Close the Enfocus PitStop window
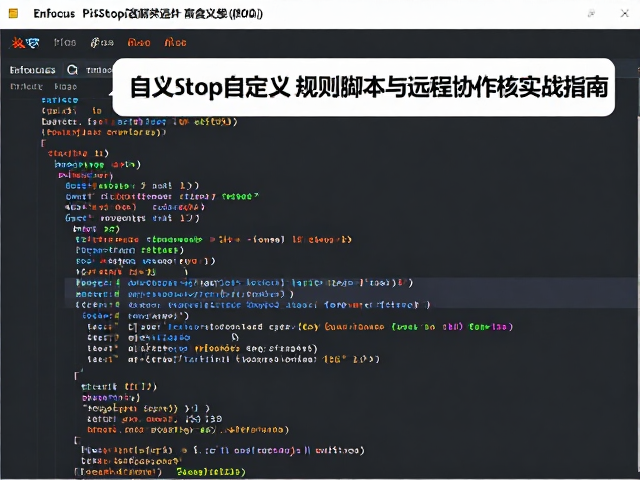The height and width of the screenshot is (480, 640). 624,13
